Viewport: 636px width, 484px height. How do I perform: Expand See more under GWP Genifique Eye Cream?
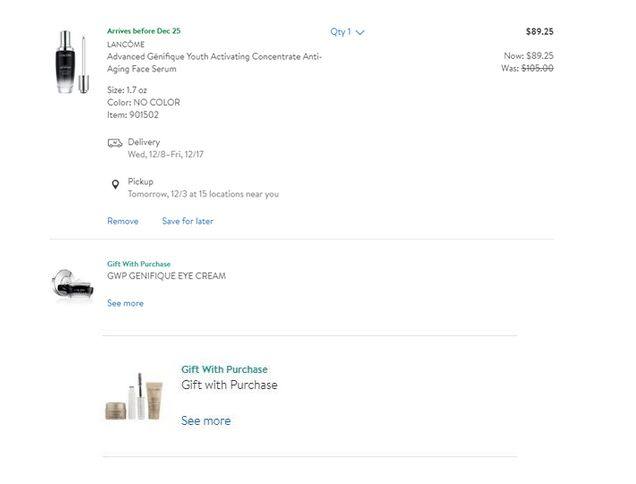pos(125,303)
